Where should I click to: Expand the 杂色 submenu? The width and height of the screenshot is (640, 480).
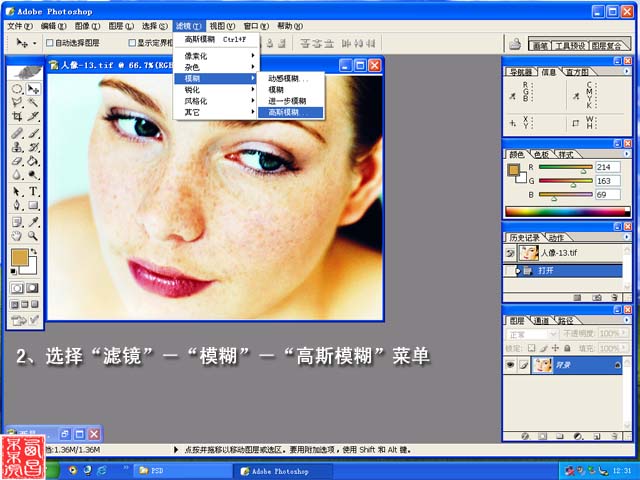click(x=216, y=67)
